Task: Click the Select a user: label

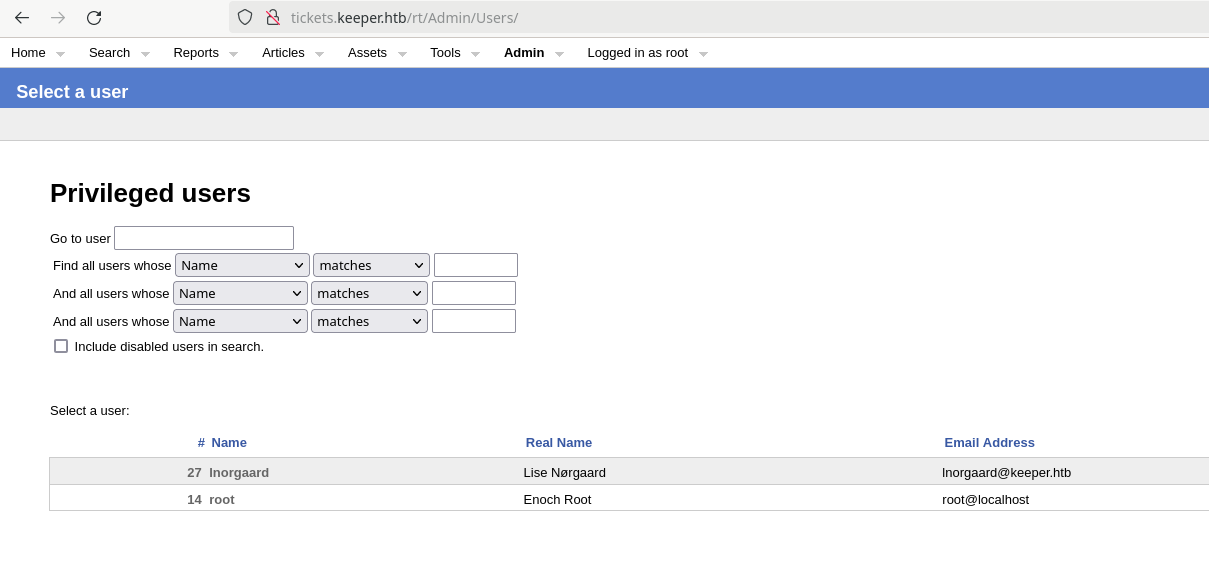Action: (90, 410)
